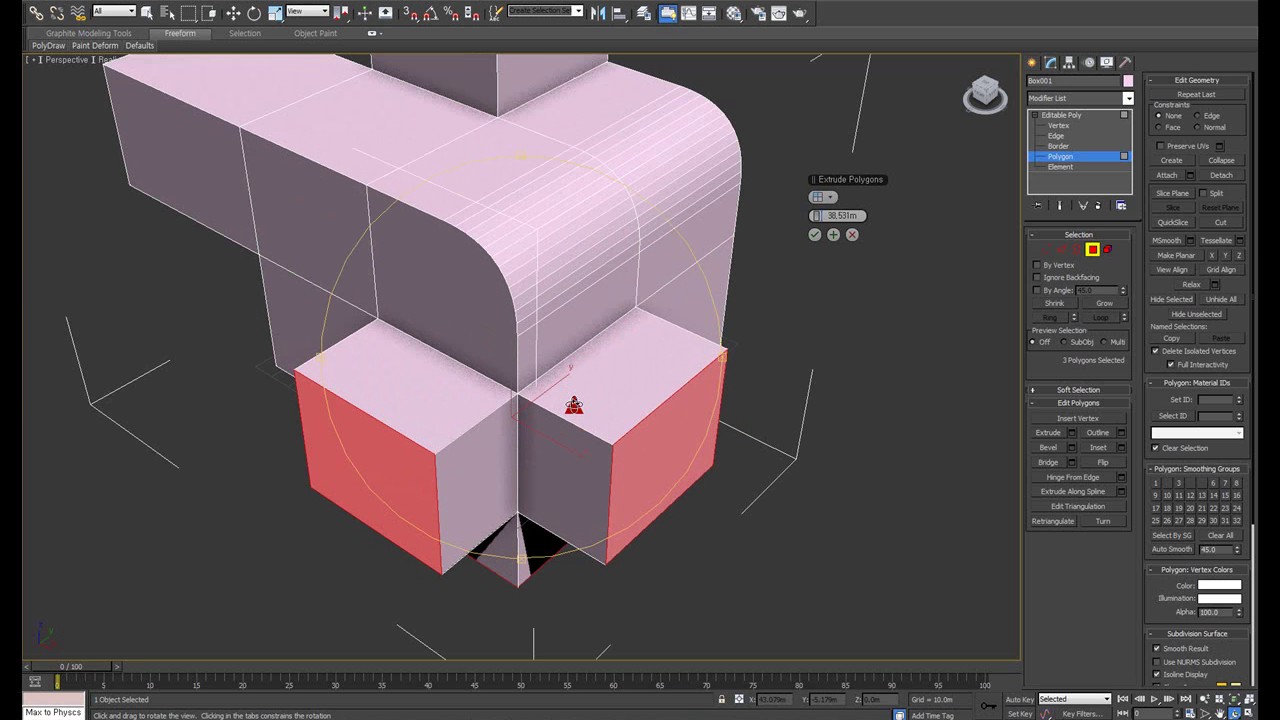Toggle the 3D Snaps icon
Viewport: 1280px width, 720px height.
point(410,13)
